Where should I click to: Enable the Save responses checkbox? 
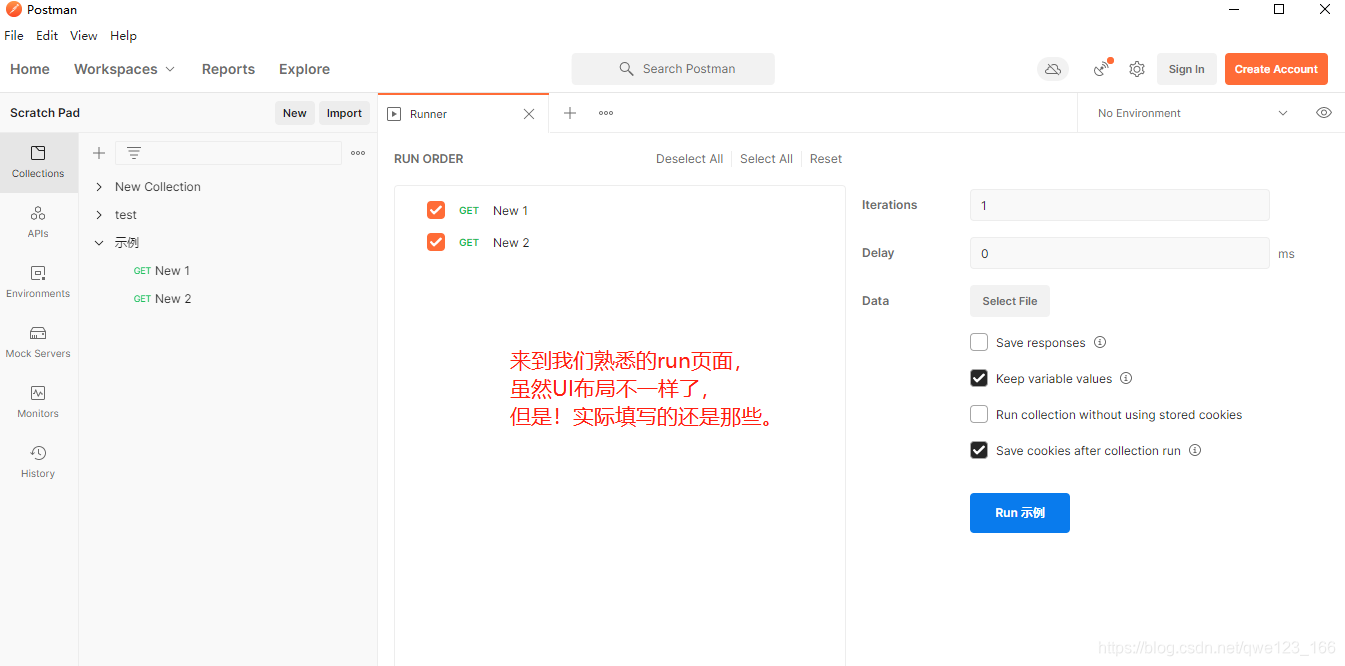979,342
